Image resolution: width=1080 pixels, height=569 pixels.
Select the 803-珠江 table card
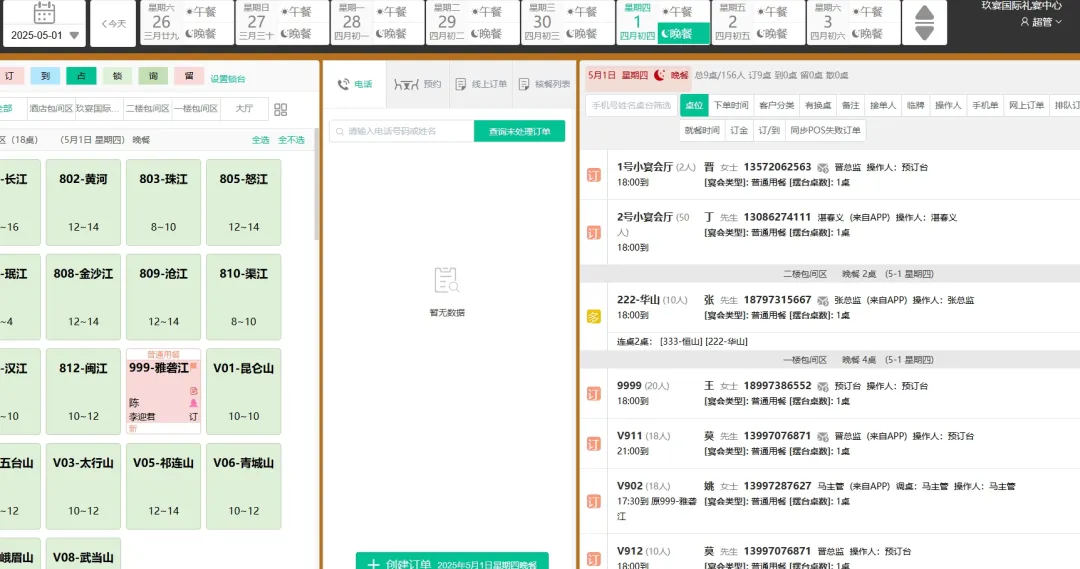164,202
